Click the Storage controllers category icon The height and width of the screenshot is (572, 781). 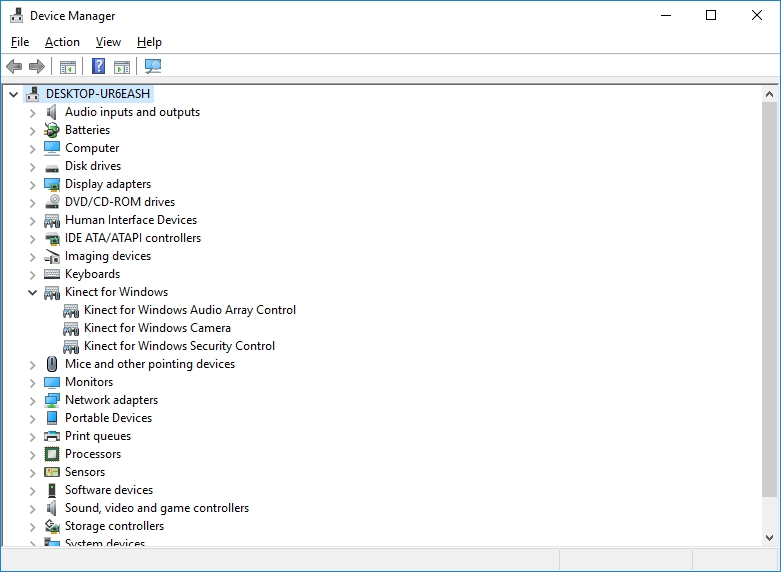click(x=52, y=526)
